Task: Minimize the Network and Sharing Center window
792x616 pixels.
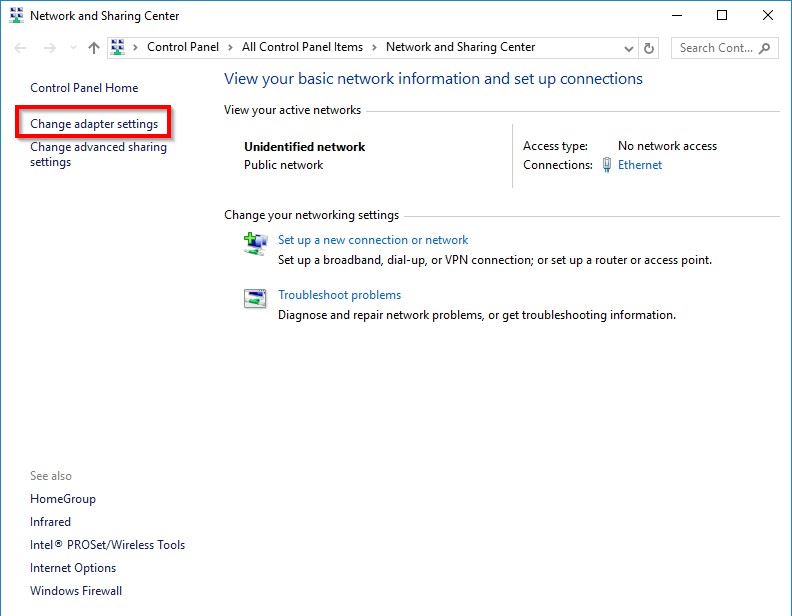Action: (677, 15)
